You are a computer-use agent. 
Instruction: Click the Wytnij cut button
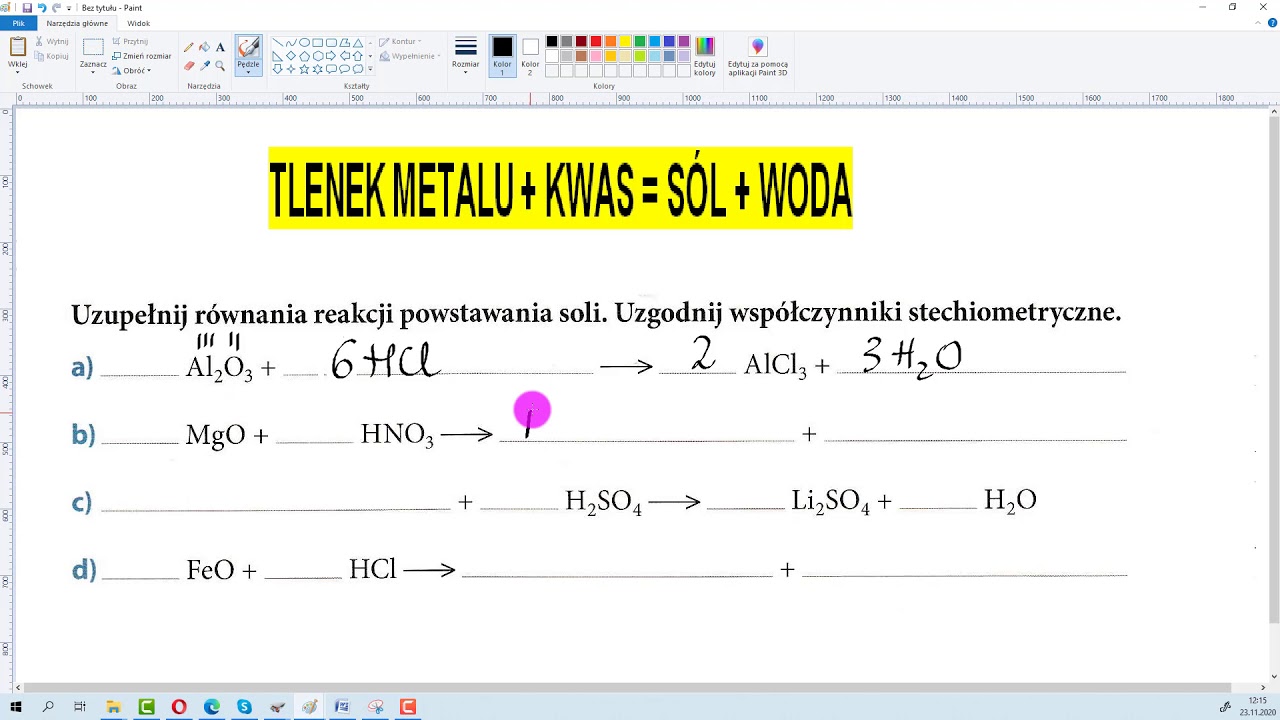click(51, 41)
